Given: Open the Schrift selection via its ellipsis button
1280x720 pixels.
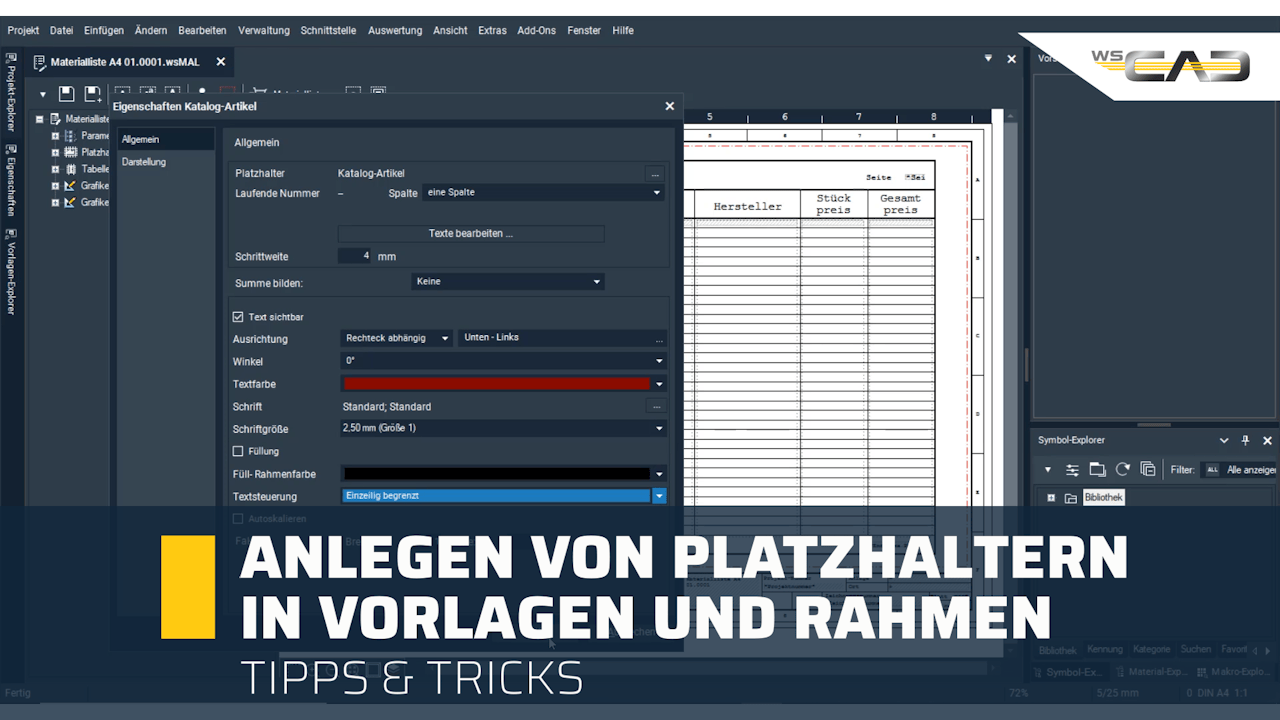Looking at the screenshot, I should point(657,406).
